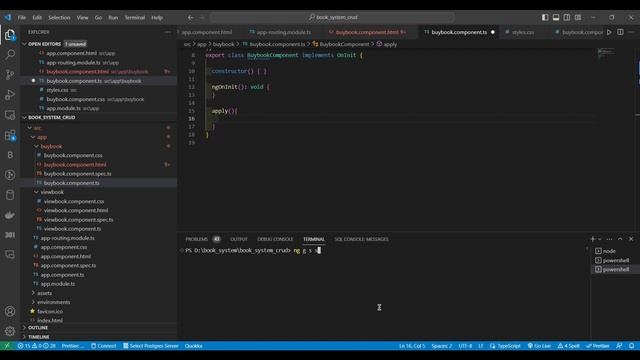Open viewbook.component.html in file tree
640x360 pixels.
tap(76, 211)
